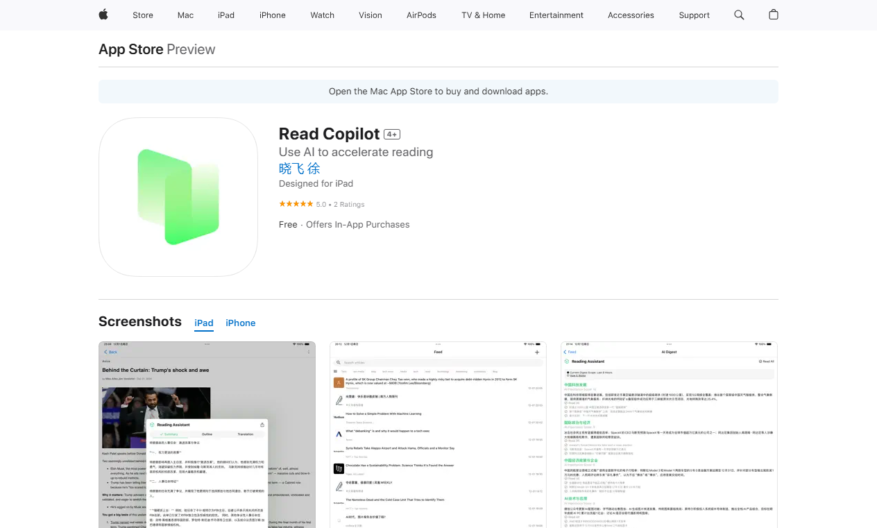This screenshot has width=877, height=528.
Task: Open the AI Digest screenshot thumbnail
Action: [669, 435]
